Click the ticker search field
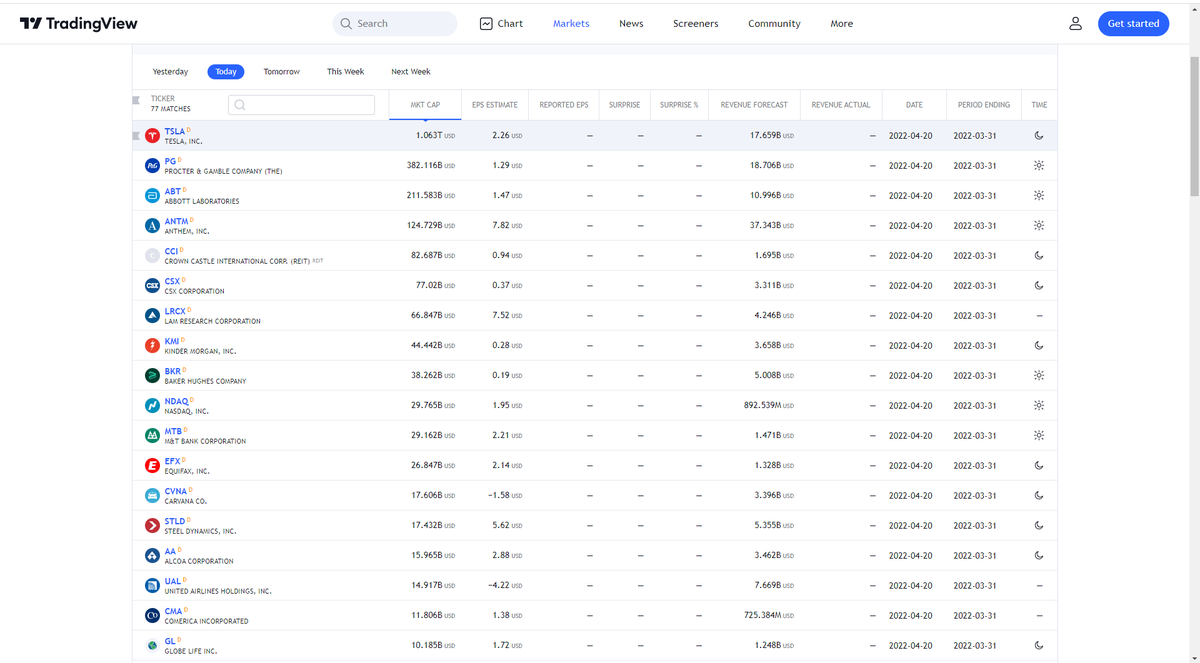Image resolution: width=1200 pixels, height=663 pixels. pyautogui.click(x=301, y=104)
